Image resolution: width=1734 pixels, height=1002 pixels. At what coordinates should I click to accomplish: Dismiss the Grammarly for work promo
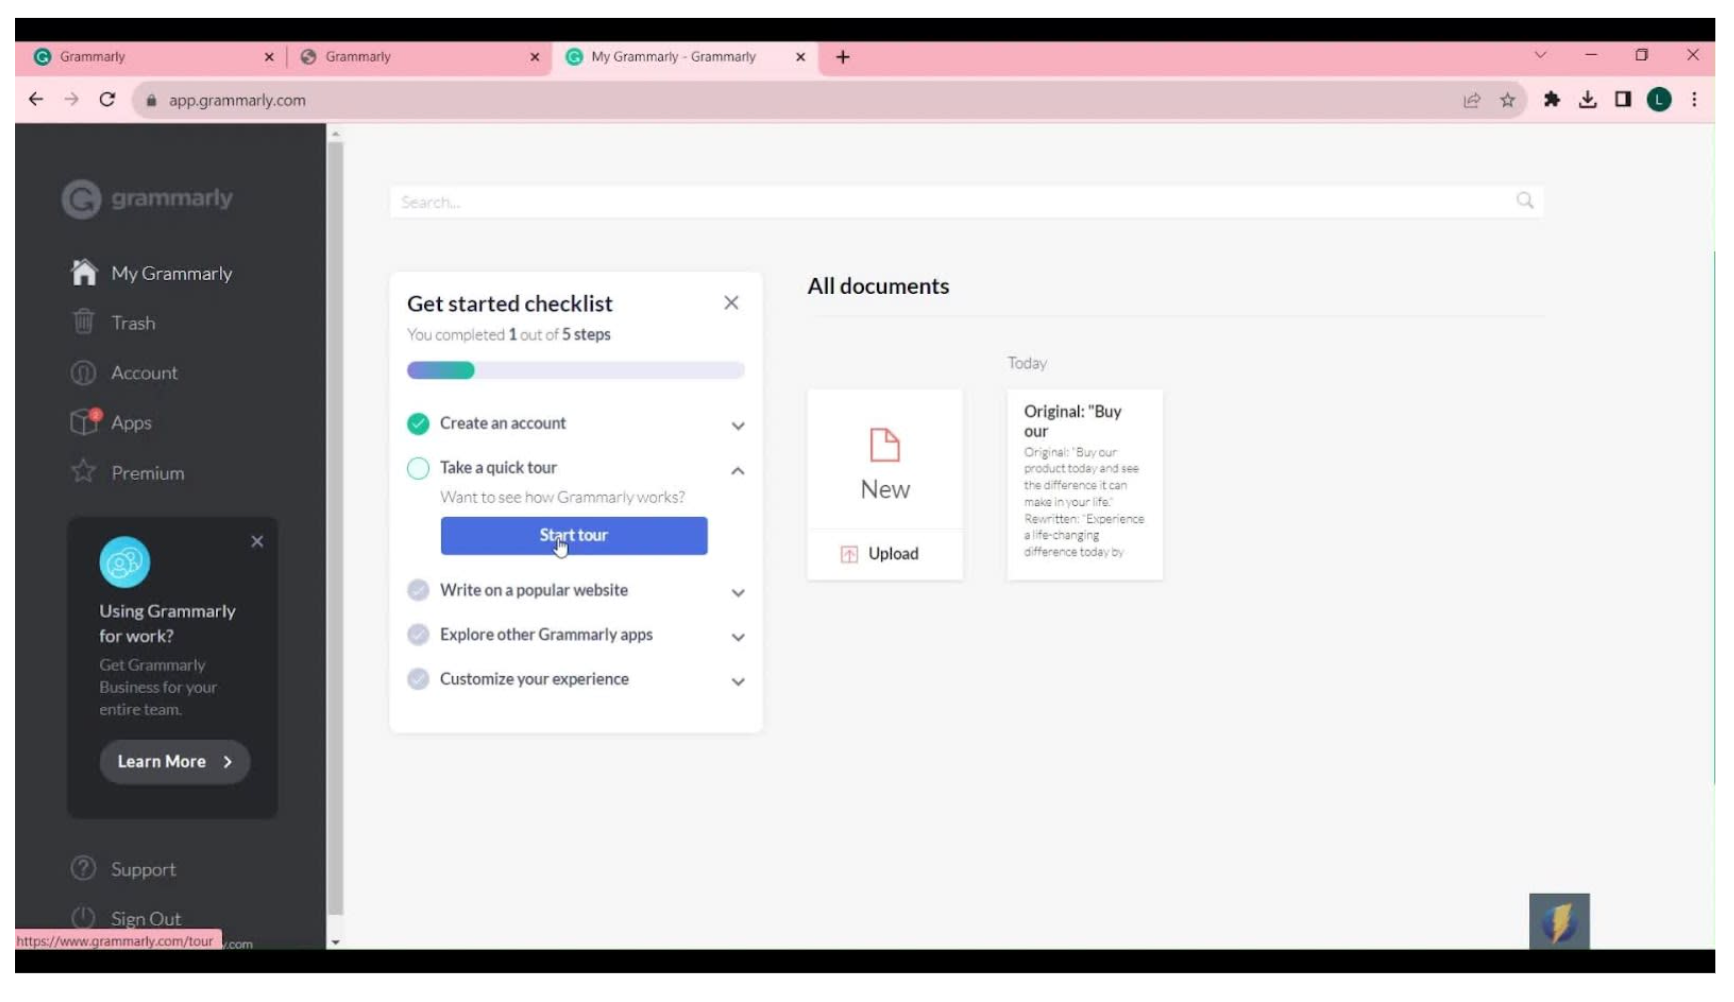[257, 542]
